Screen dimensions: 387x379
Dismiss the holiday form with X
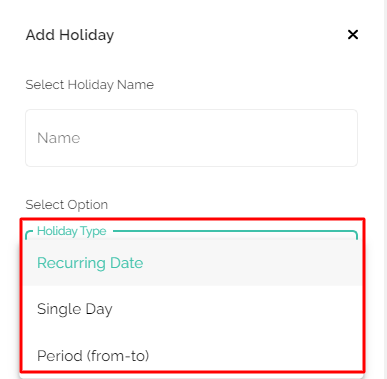[353, 35]
